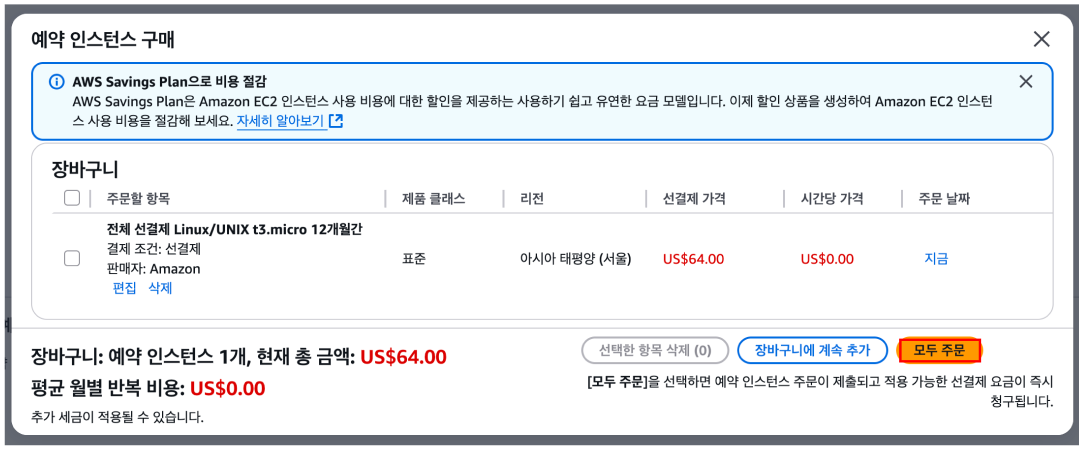Image resolution: width=1085 pixels, height=454 pixels.
Task: Click the 장바구니에 계속 추가 button
Action: pyautogui.click(x=813, y=350)
